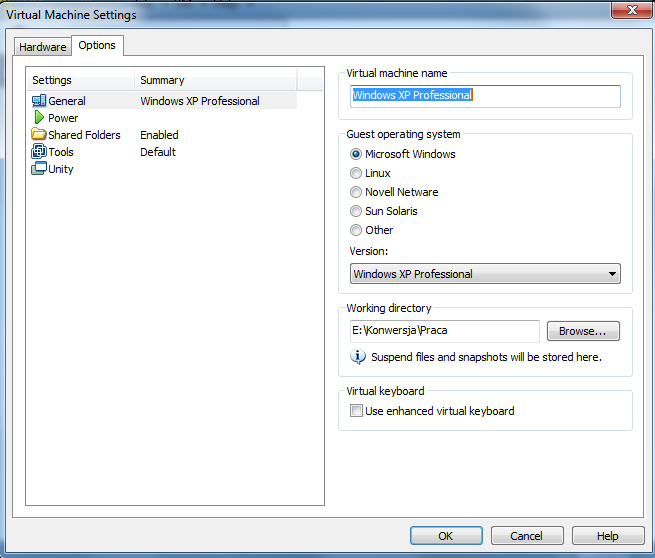655x558 pixels.
Task: Close the Virtual Machine Settings dialog
Action: click(x=632, y=10)
